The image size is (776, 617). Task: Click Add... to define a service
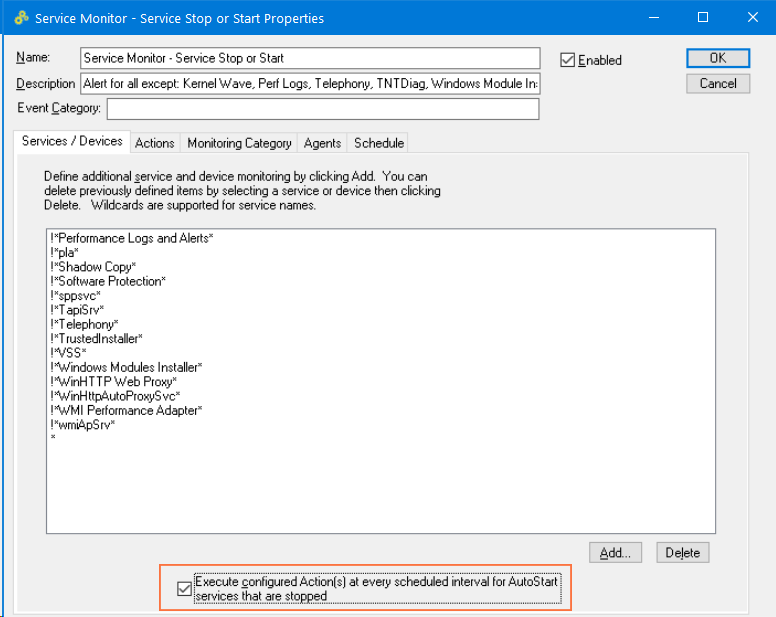615,553
